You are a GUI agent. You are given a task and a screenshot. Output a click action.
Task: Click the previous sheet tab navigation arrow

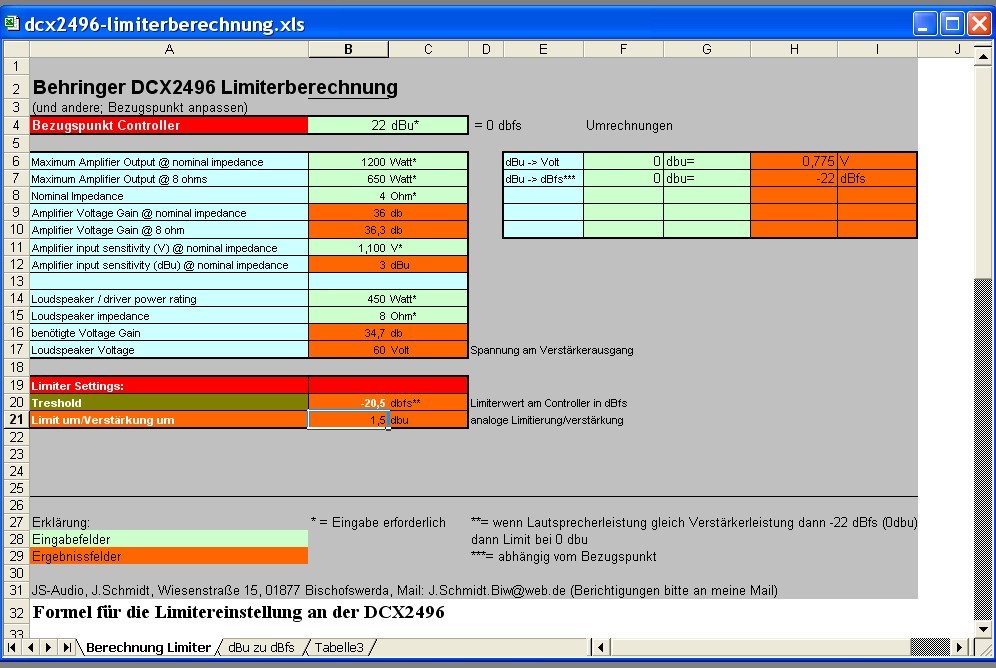[x=30, y=648]
